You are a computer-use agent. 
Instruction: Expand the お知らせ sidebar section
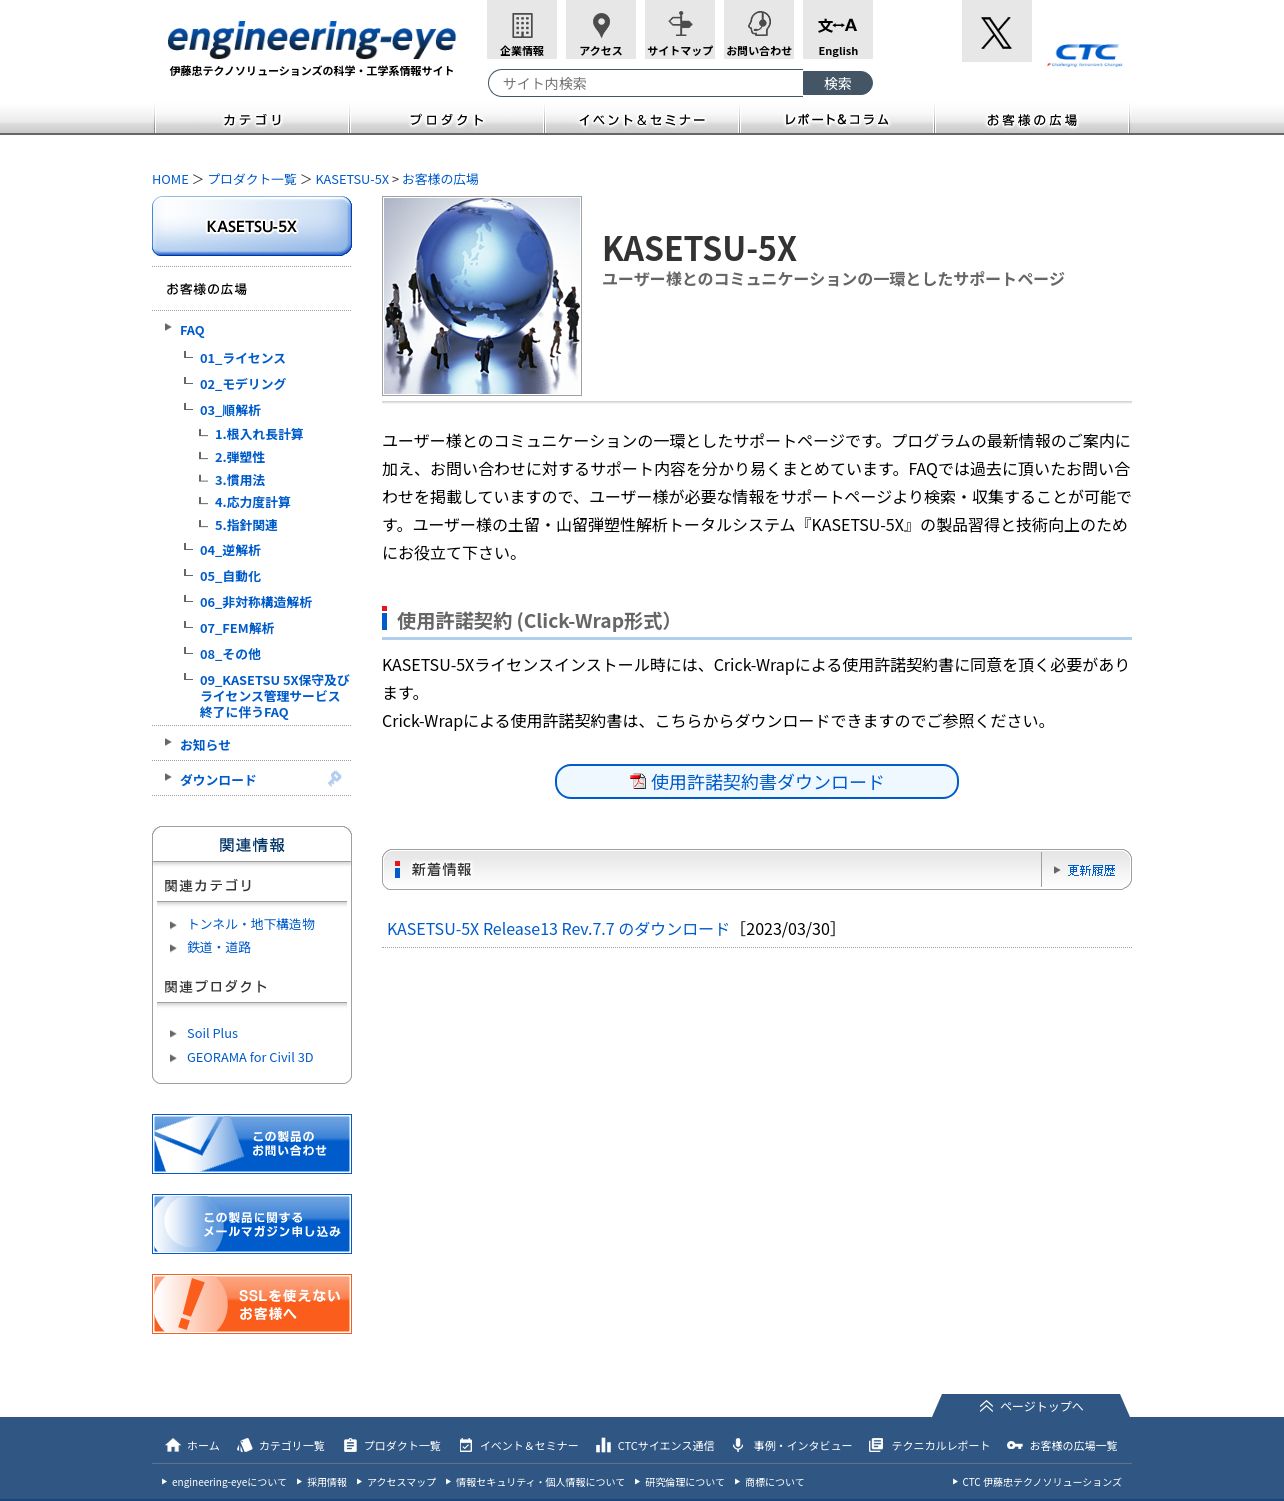coord(205,745)
